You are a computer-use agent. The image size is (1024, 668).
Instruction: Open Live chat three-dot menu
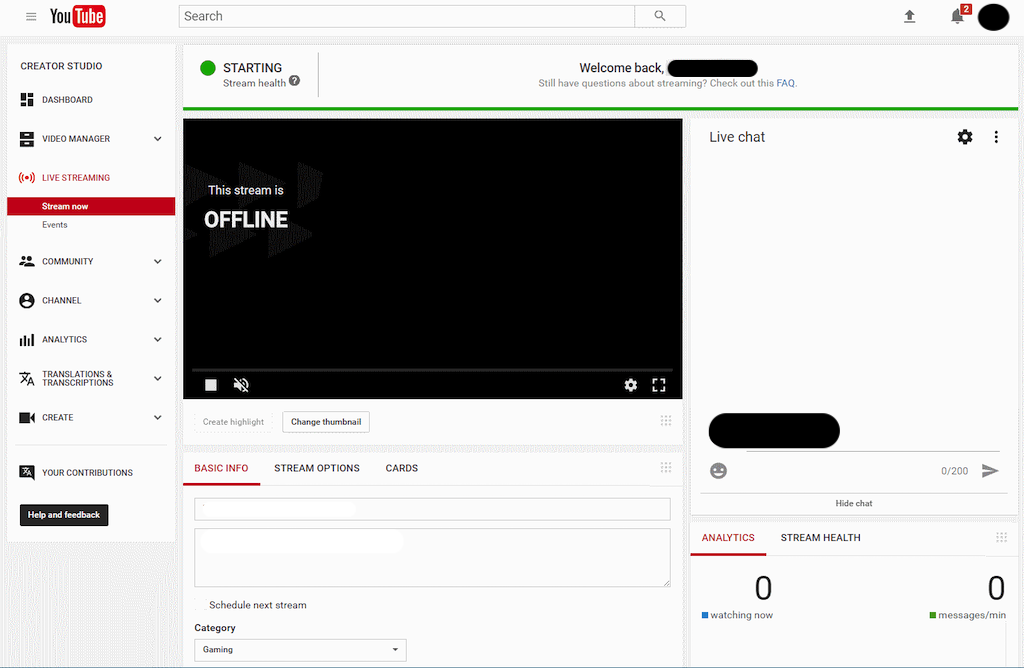tap(996, 136)
